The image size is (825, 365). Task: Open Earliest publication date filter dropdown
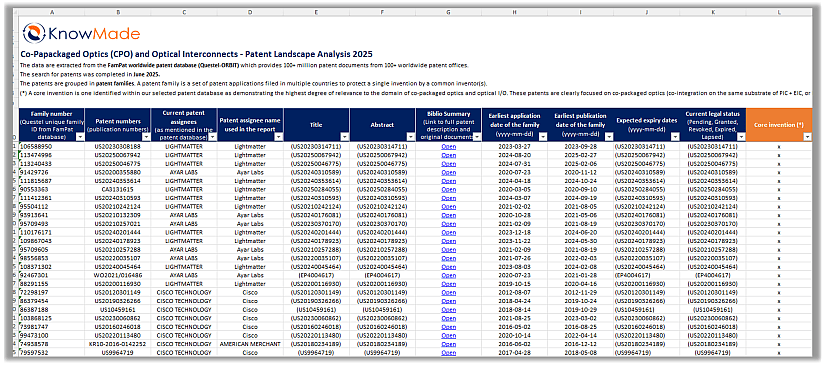[x=609, y=137]
